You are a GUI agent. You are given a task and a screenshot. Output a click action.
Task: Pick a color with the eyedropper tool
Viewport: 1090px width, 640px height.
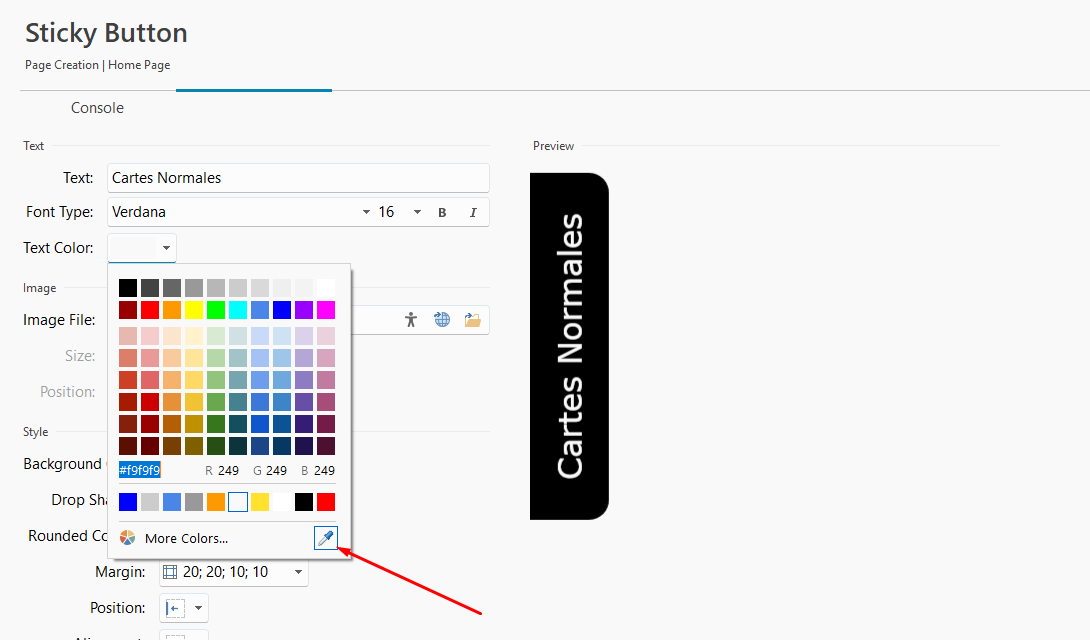(326, 538)
